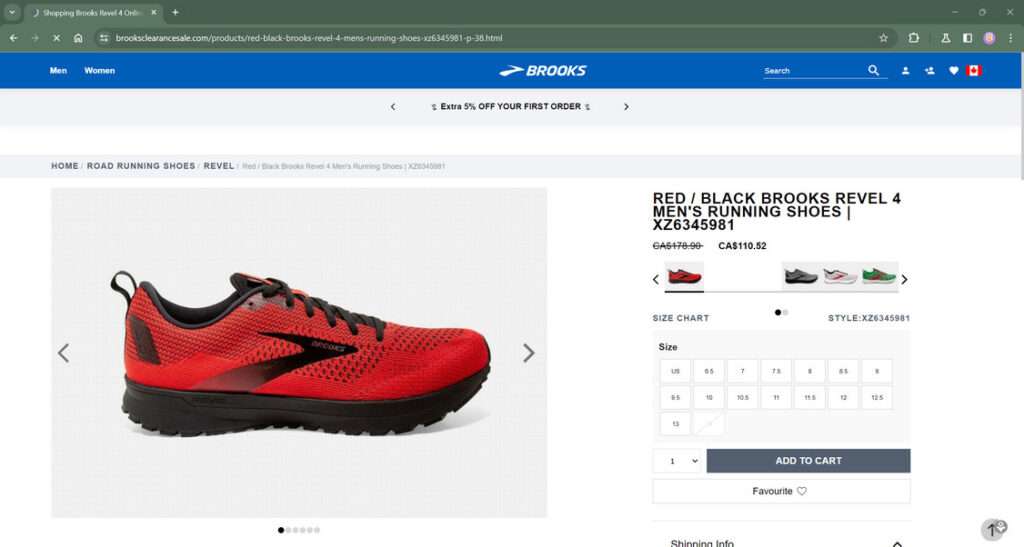The width and height of the screenshot is (1024, 547).
Task: Select shoe size 7
Action: [x=743, y=371]
